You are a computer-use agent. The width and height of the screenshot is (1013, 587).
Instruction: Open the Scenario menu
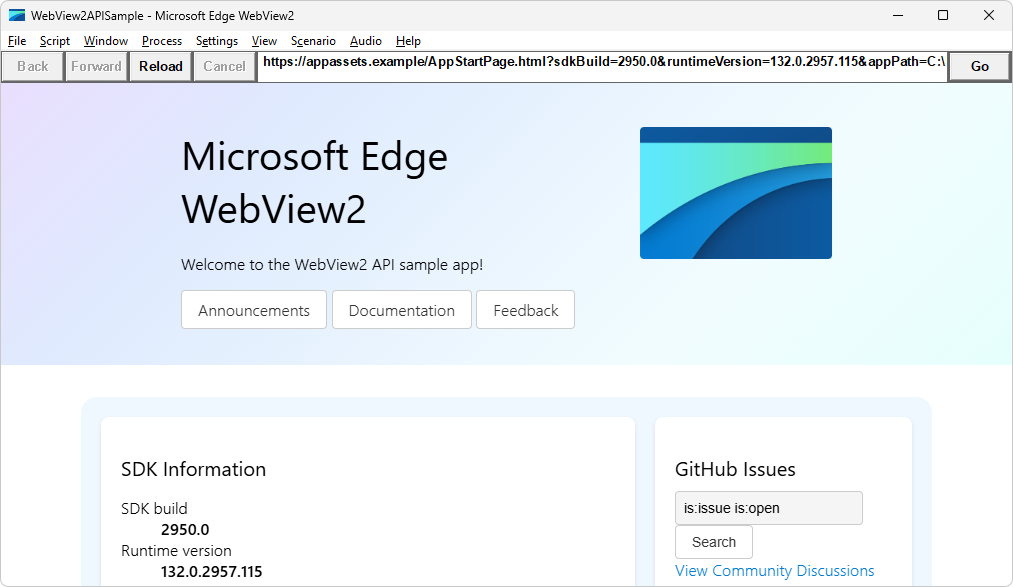[x=312, y=41]
